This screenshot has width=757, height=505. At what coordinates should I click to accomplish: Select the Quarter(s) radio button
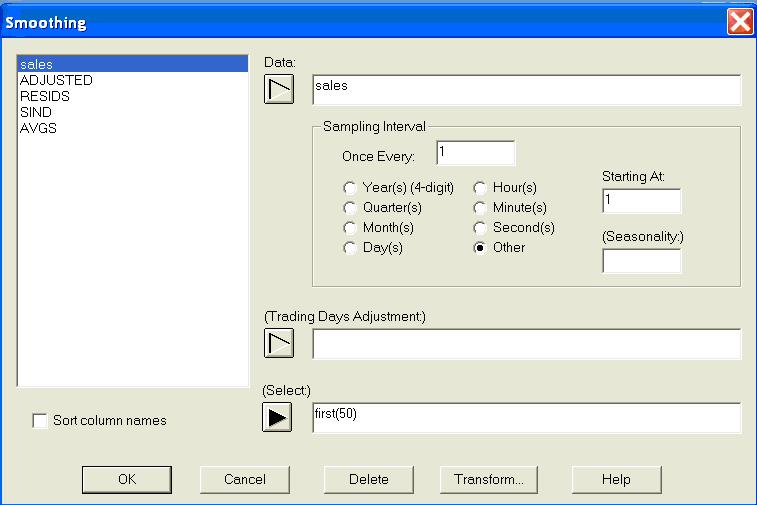pyautogui.click(x=350, y=208)
